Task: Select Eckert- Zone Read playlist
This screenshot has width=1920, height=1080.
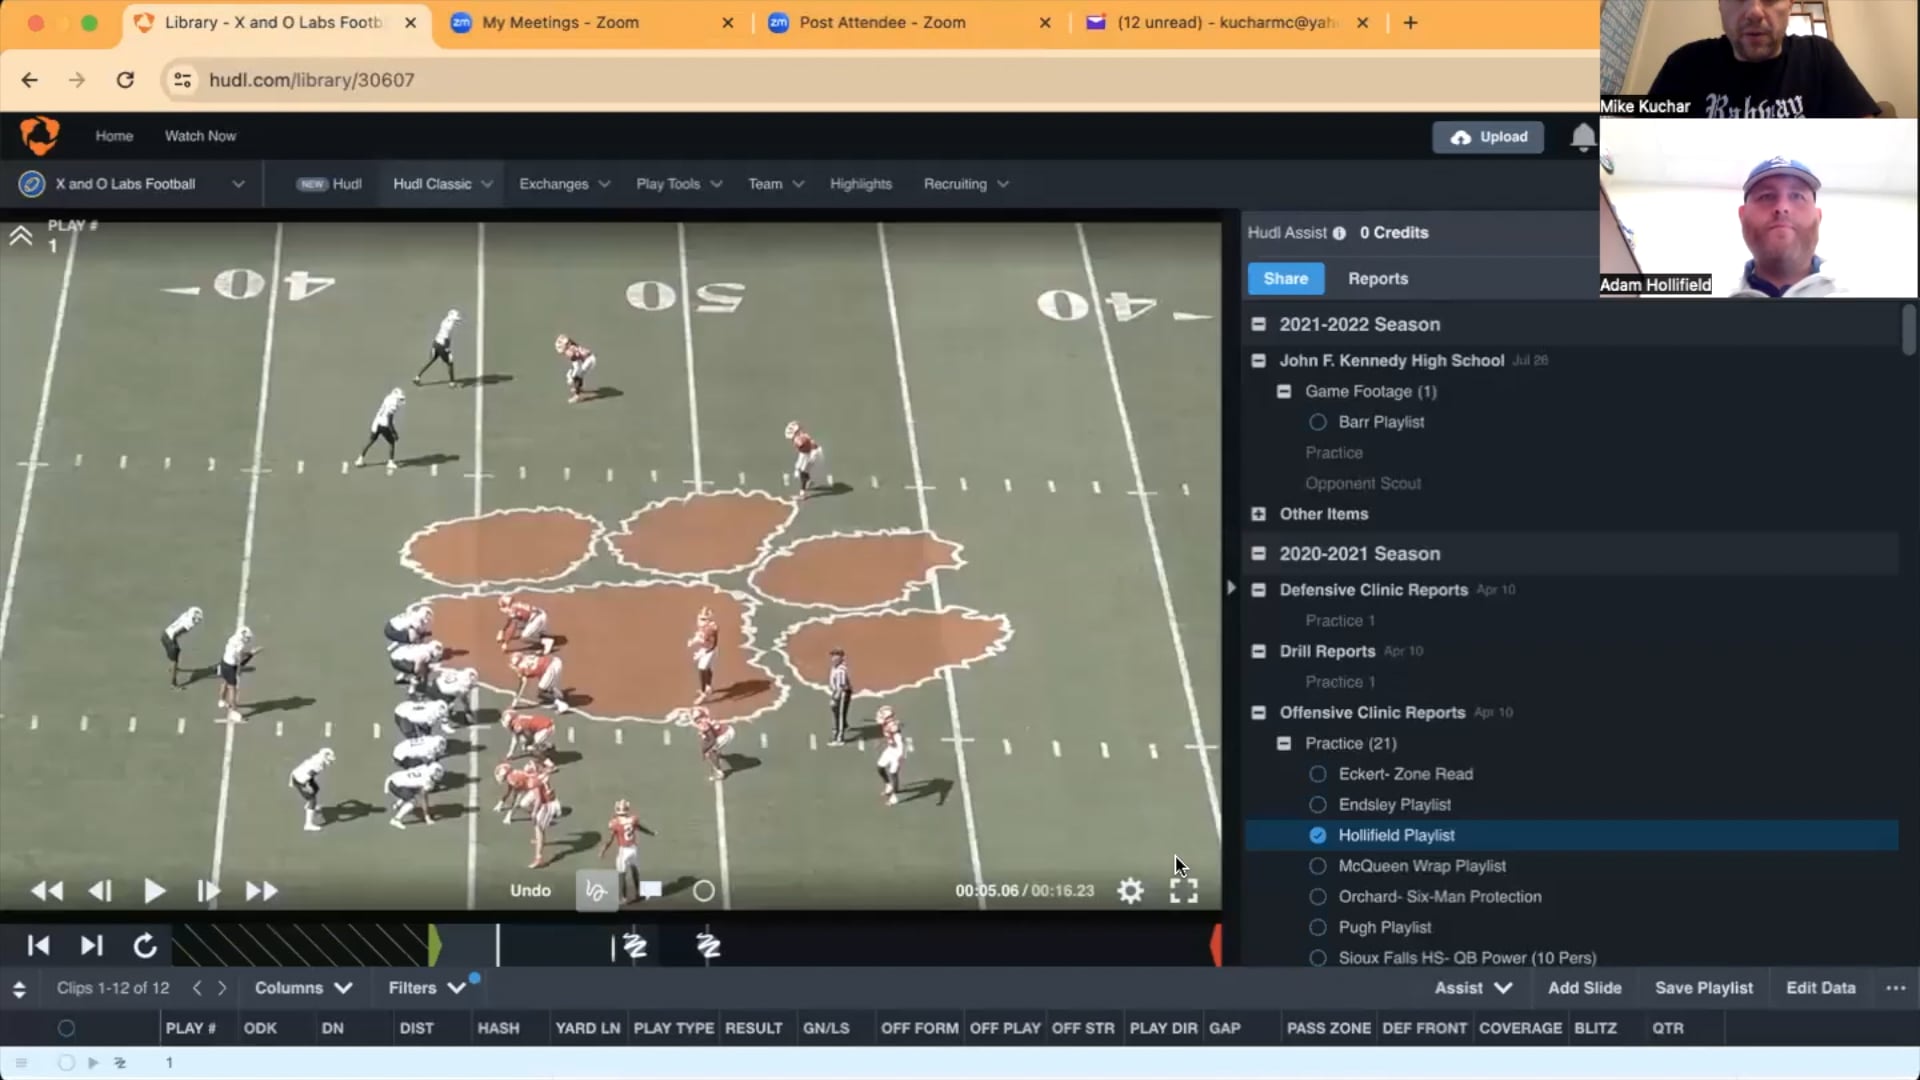Action: (1318, 774)
